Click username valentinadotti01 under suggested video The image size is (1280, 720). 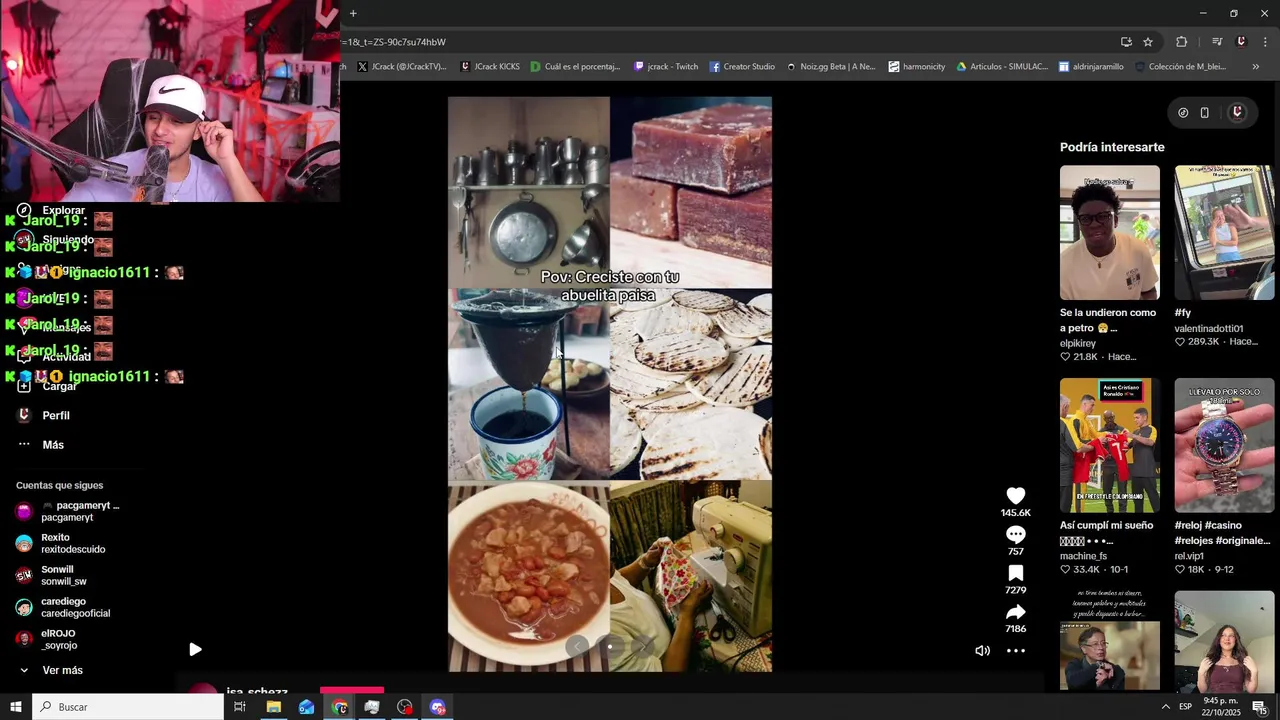pos(1209,328)
